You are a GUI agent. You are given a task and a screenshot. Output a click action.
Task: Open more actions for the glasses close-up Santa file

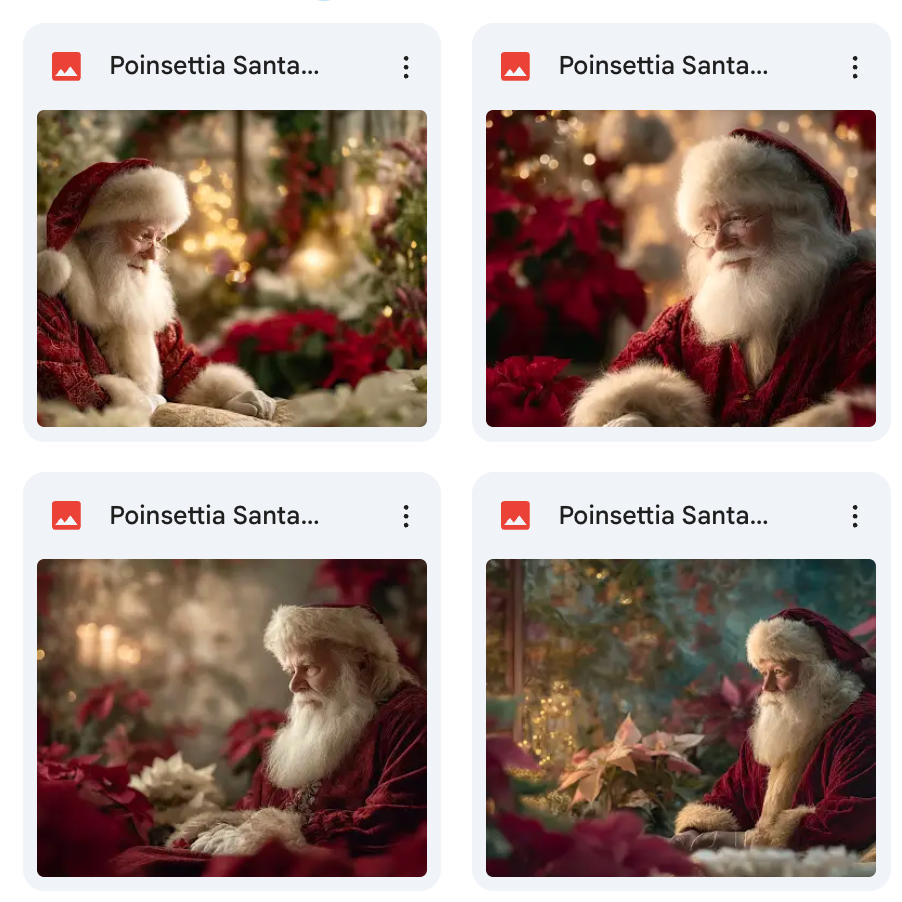coord(855,67)
